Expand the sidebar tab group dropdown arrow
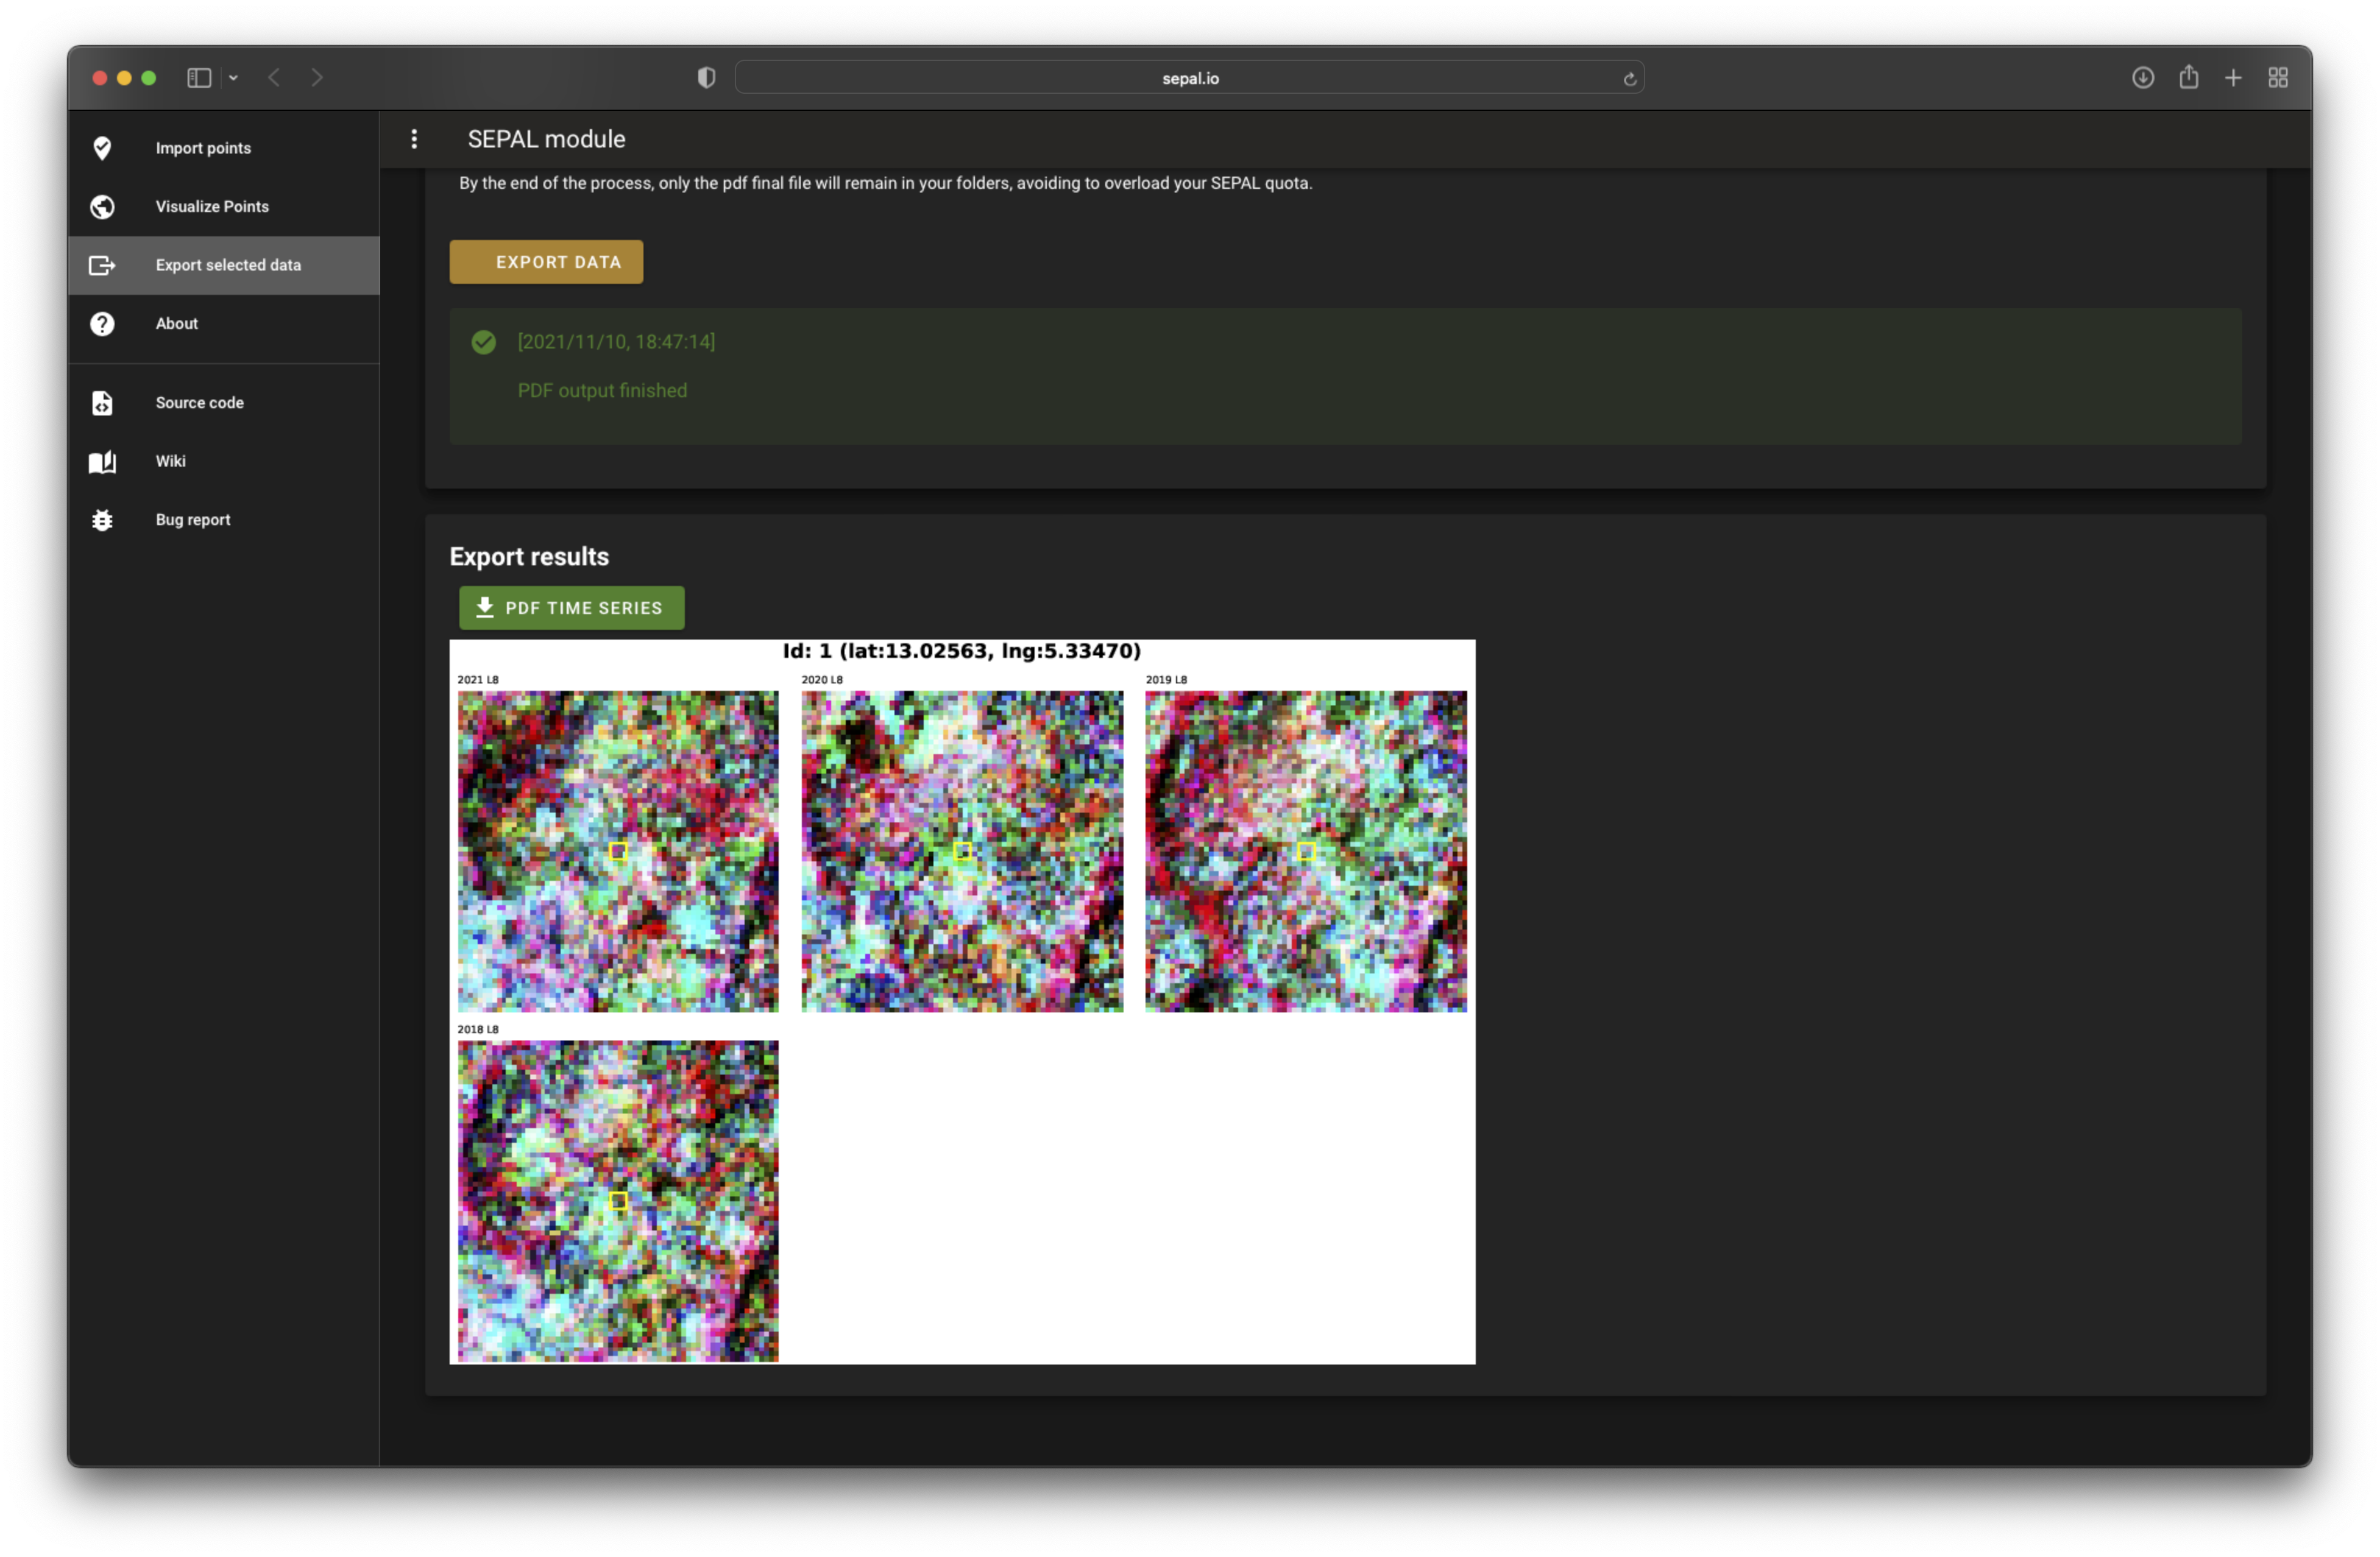Viewport: 2380px width, 1557px height. tap(233, 78)
